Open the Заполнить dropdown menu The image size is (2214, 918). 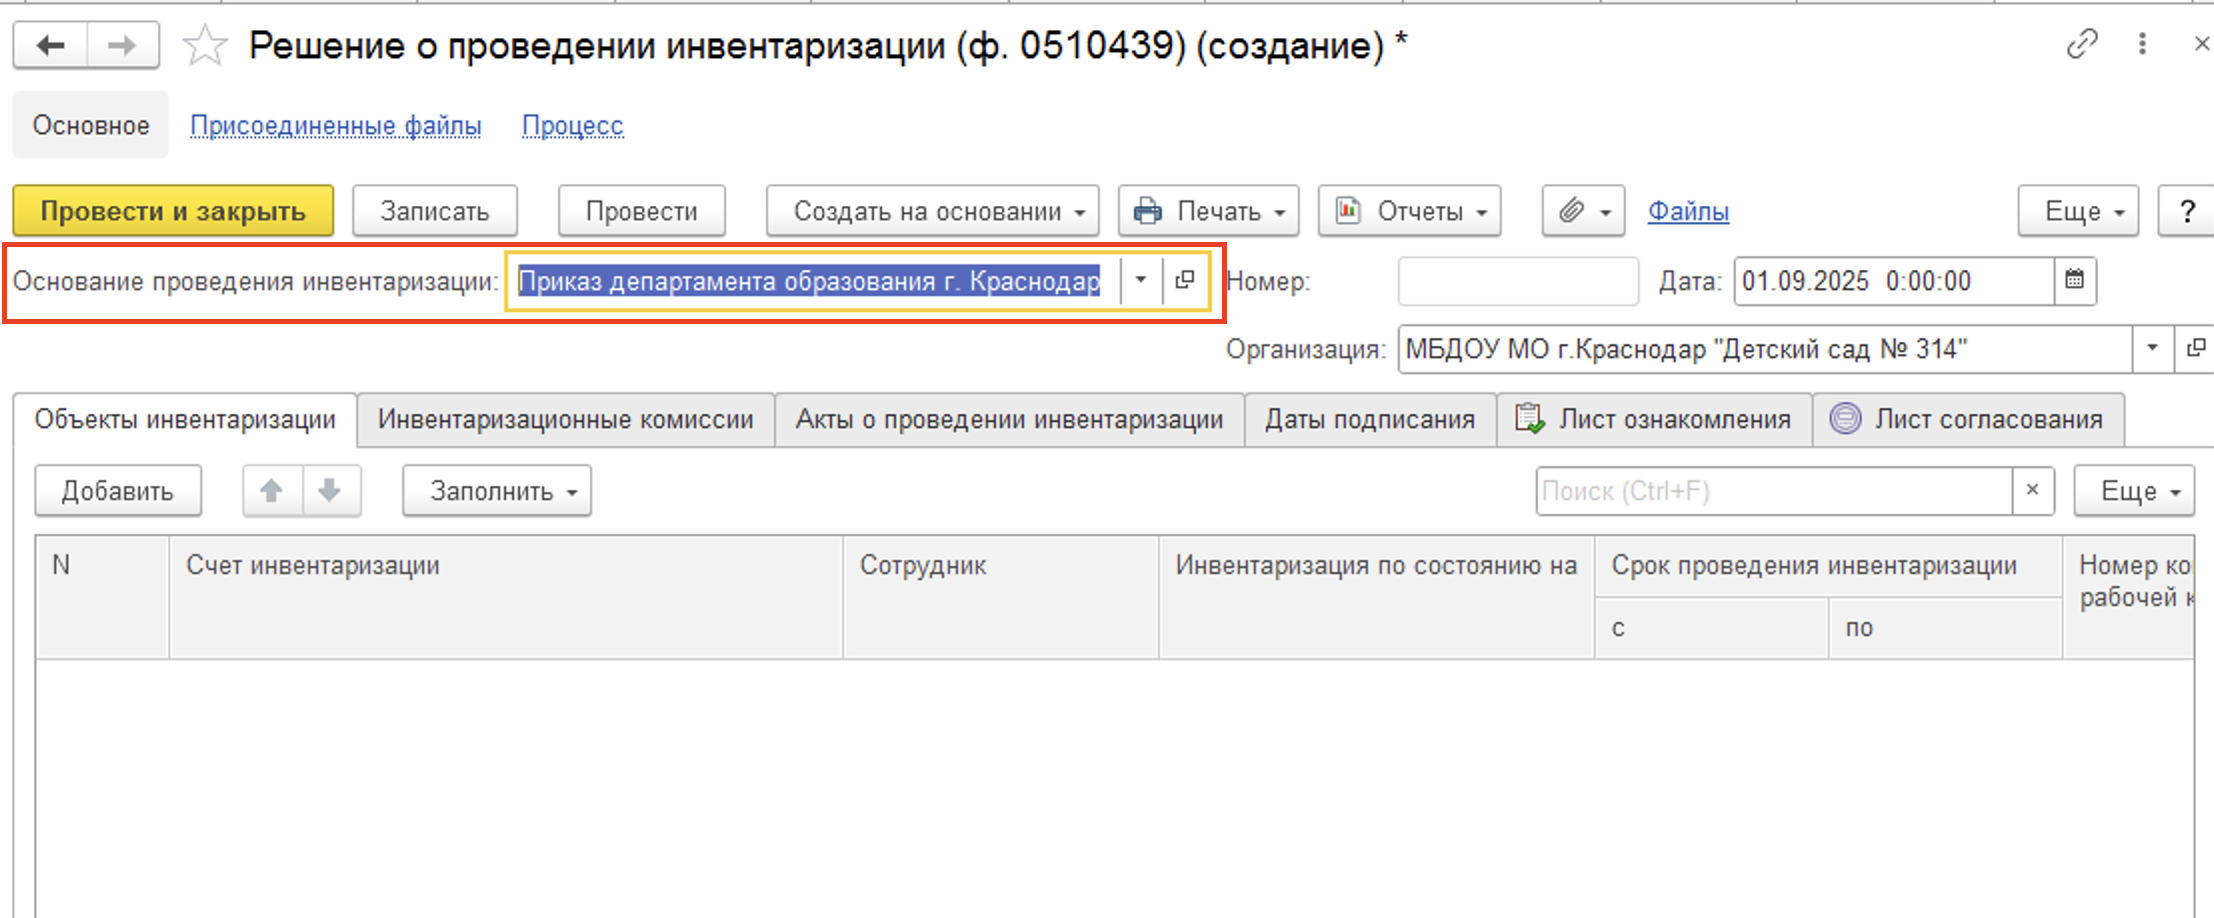click(496, 491)
